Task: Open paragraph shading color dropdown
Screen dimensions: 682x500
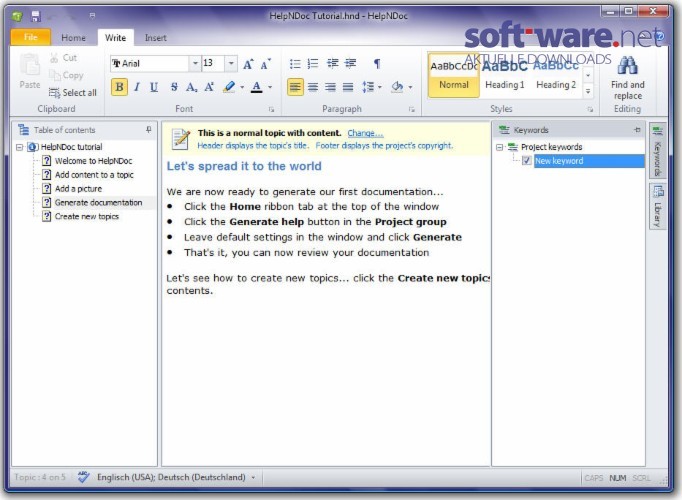Action: tap(410, 87)
